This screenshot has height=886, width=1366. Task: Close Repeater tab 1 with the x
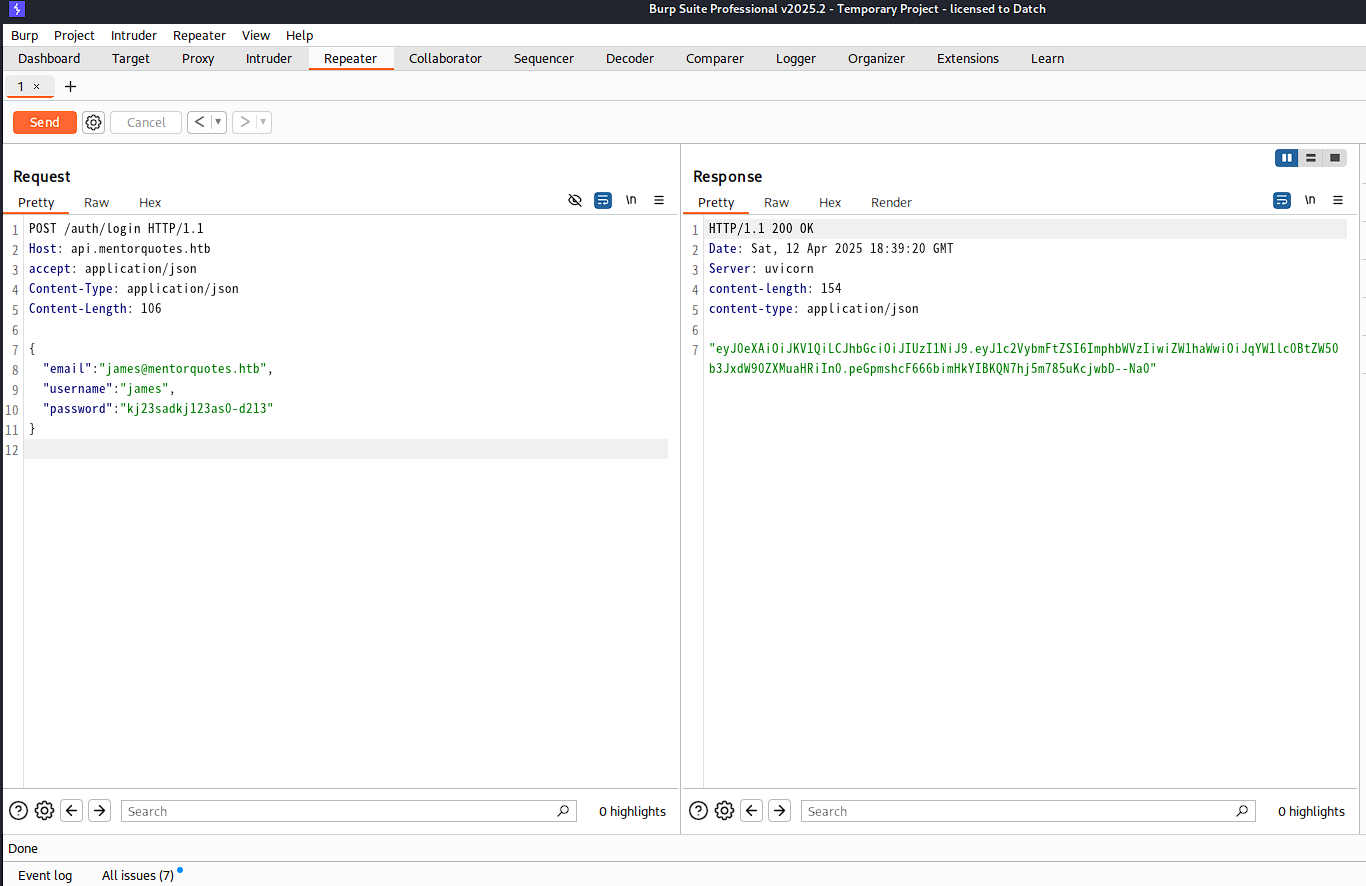click(x=37, y=86)
